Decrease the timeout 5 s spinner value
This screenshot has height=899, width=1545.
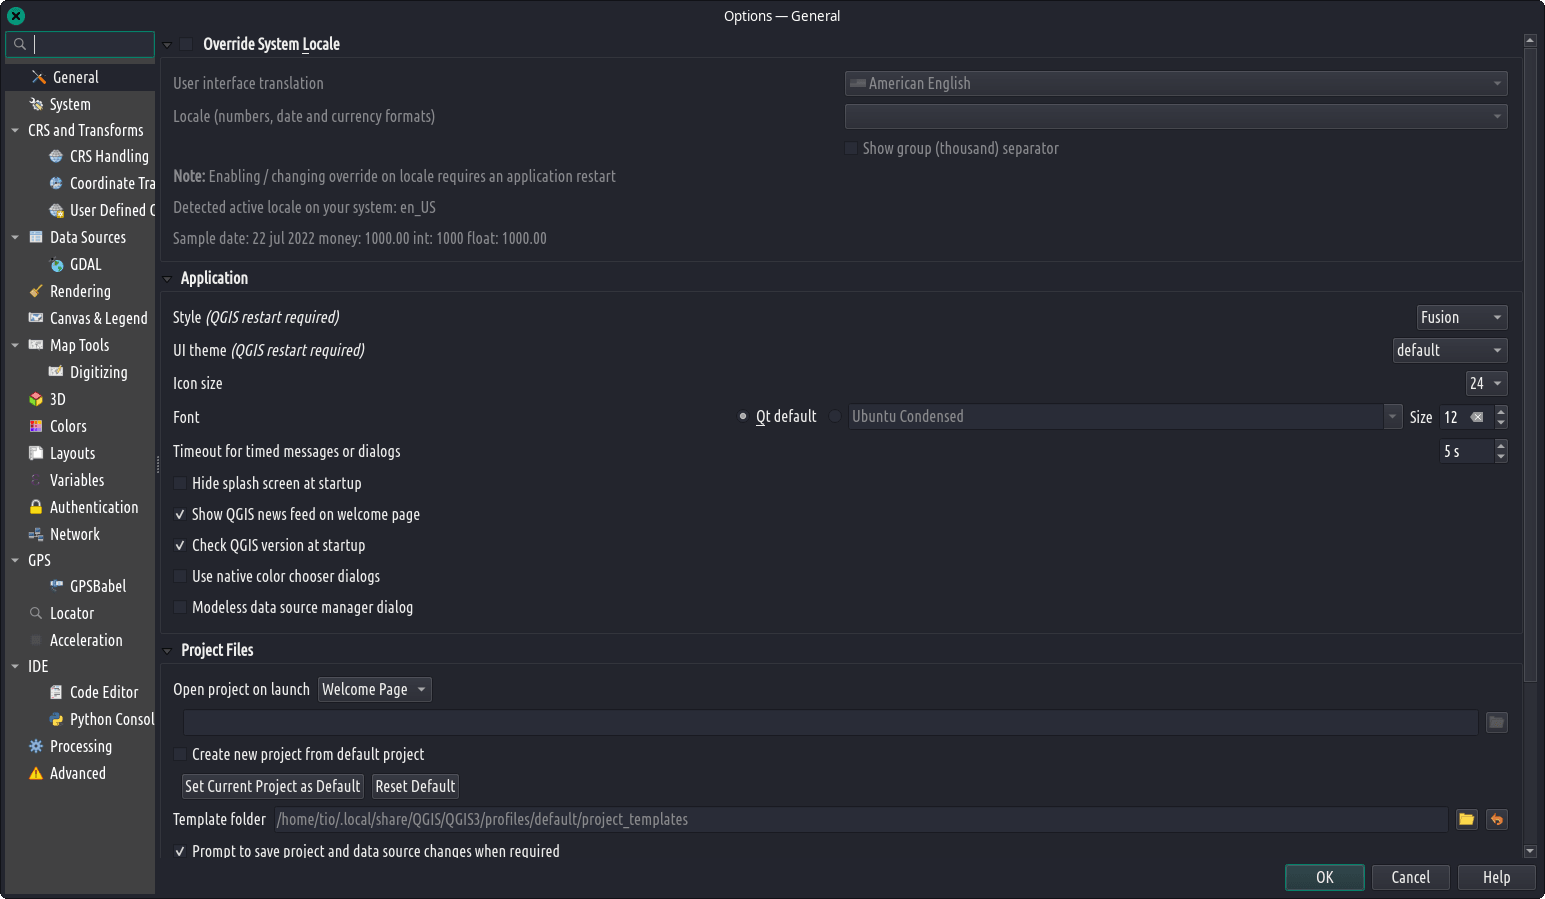(1501, 457)
